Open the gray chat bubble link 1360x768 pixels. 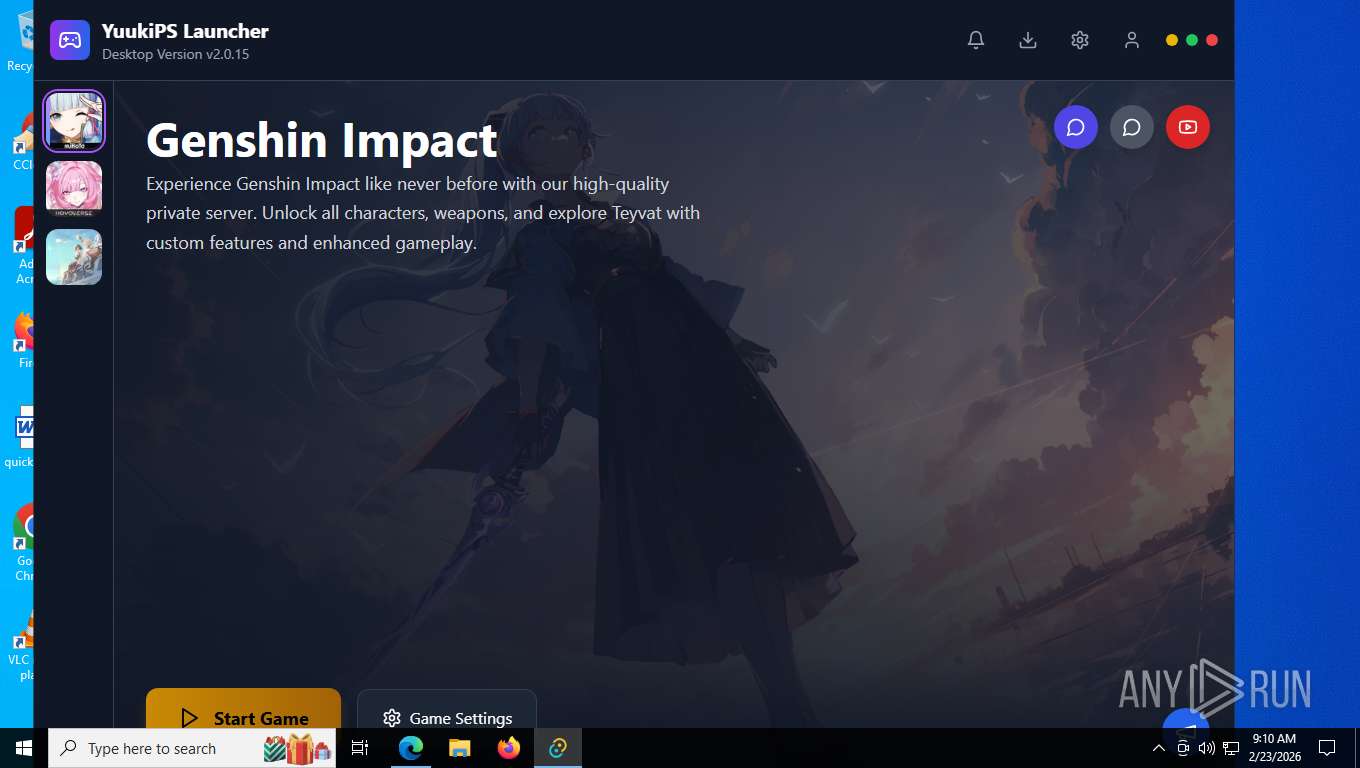point(1132,127)
